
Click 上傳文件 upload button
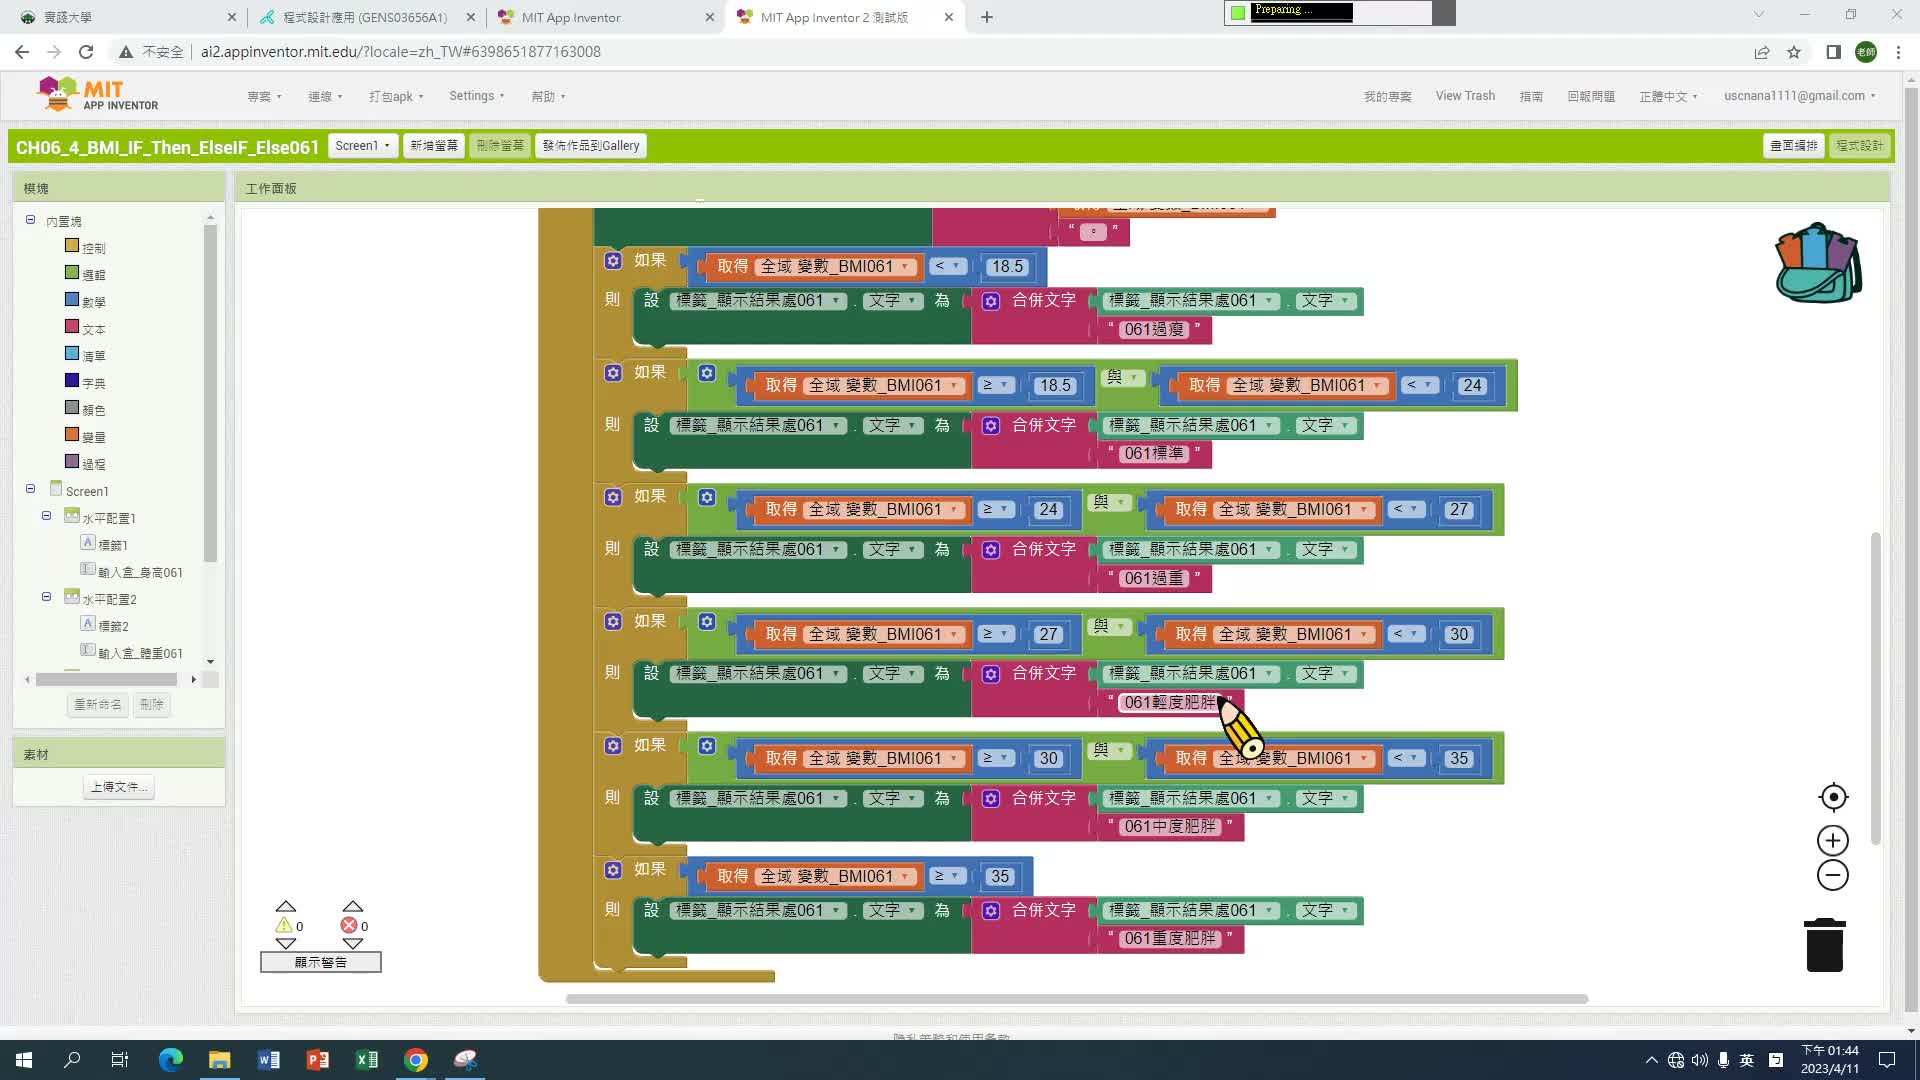[x=119, y=787]
